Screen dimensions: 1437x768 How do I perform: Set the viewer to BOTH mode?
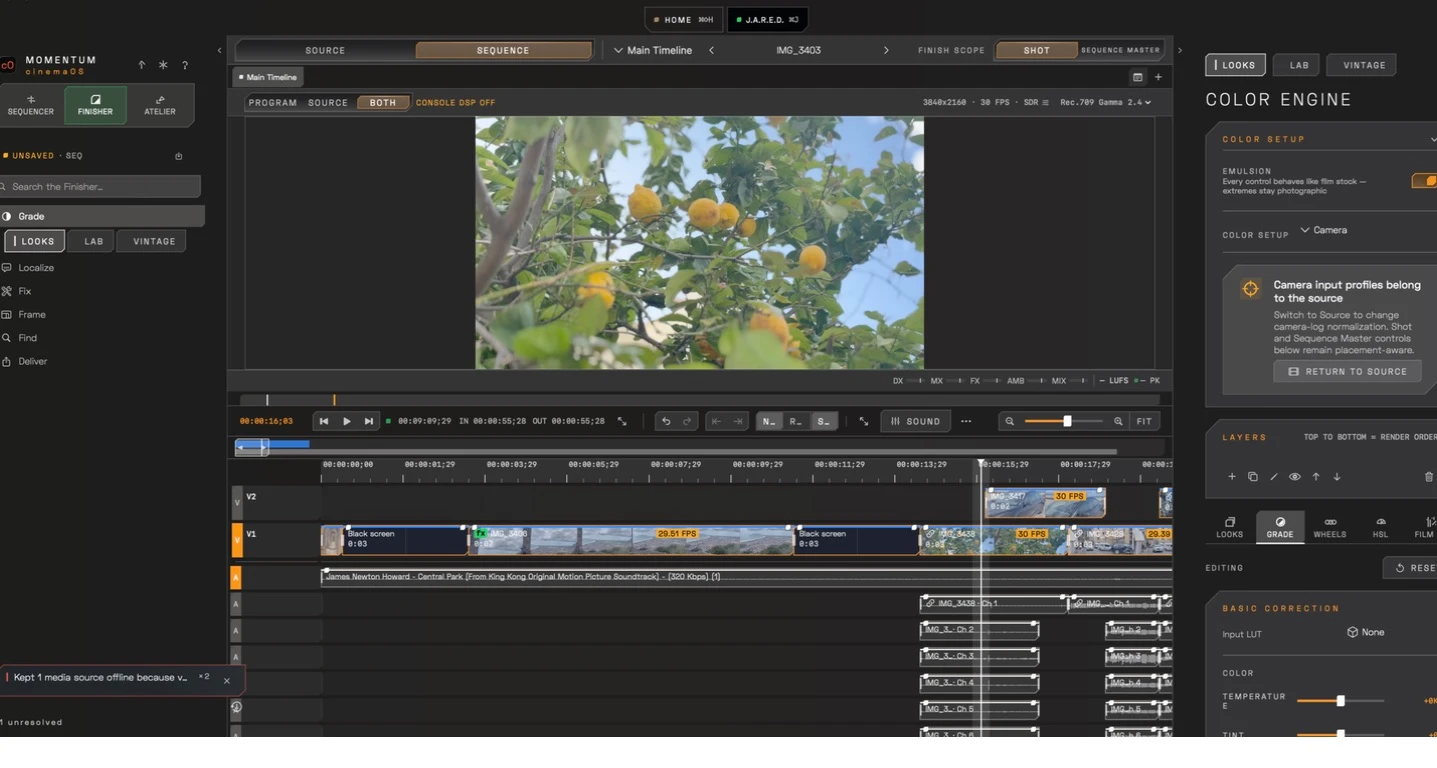point(383,103)
